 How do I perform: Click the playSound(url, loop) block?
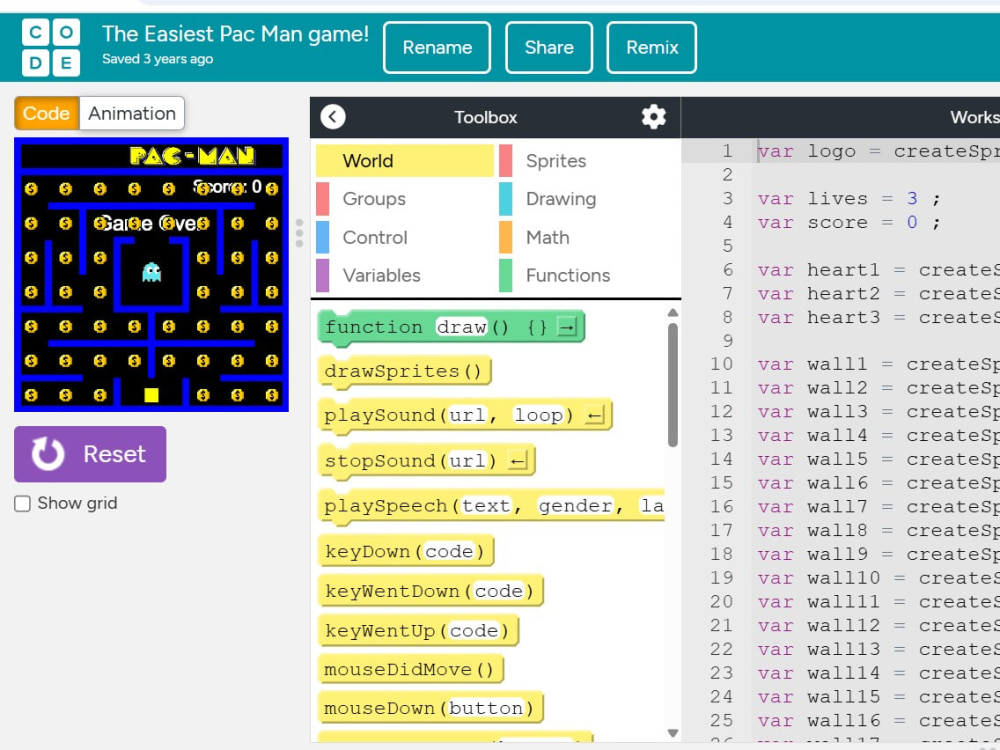465,416
